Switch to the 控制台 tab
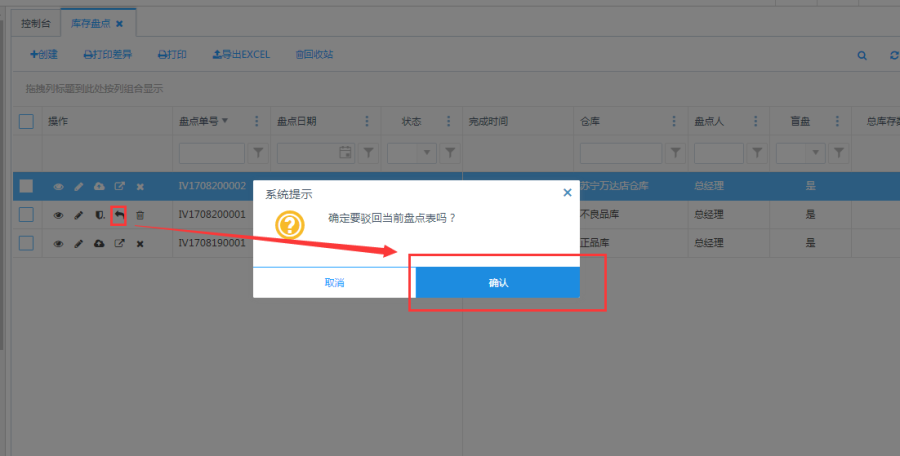Screen dimensions: 900x456 pos(36,22)
